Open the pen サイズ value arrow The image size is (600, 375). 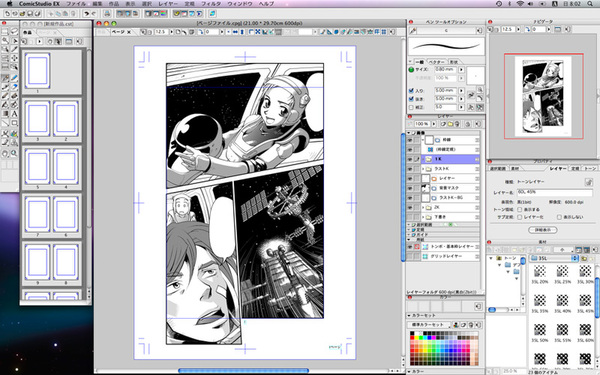point(461,70)
